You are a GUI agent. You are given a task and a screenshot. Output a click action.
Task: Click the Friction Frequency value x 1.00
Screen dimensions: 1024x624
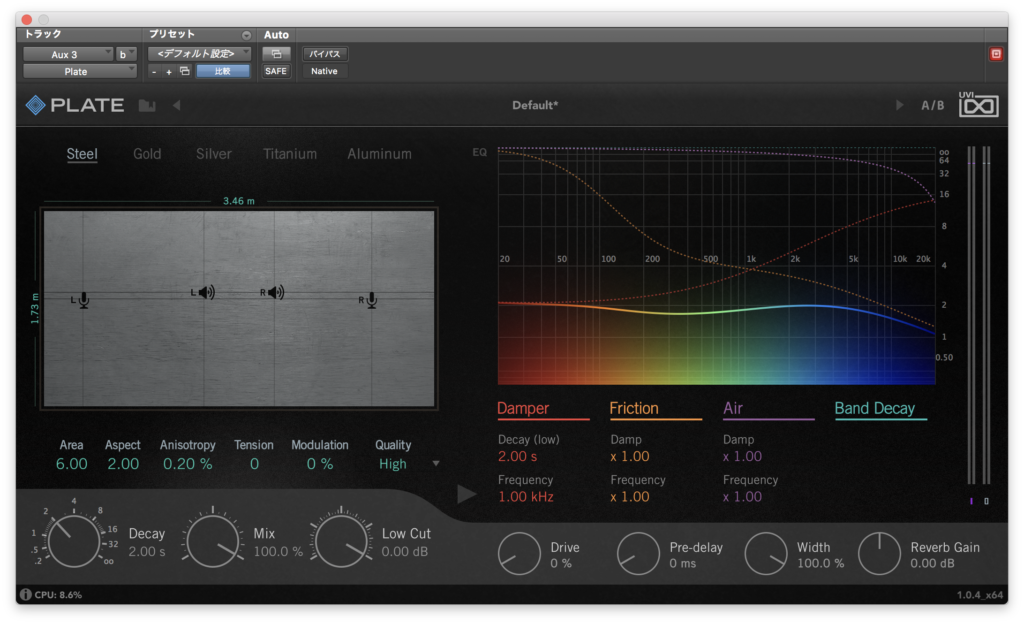630,497
